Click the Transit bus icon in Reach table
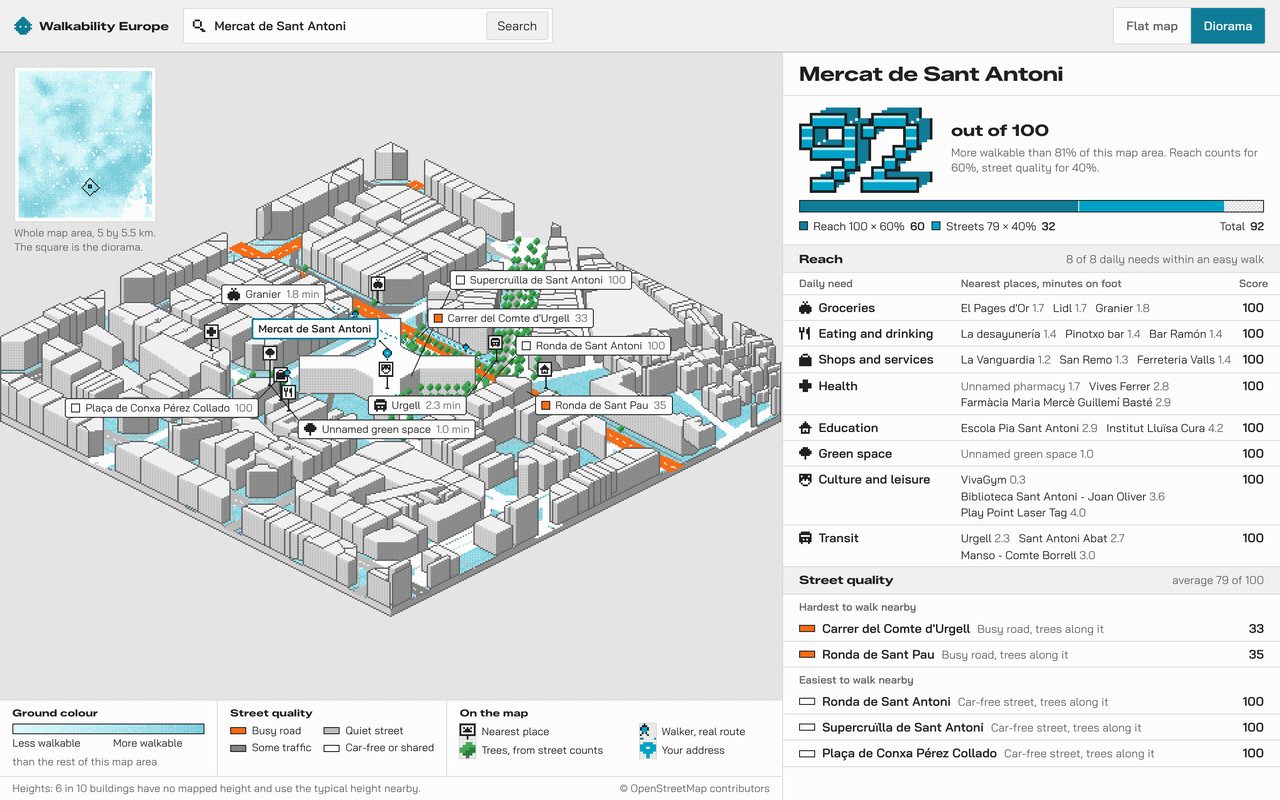 click(805, 538)
